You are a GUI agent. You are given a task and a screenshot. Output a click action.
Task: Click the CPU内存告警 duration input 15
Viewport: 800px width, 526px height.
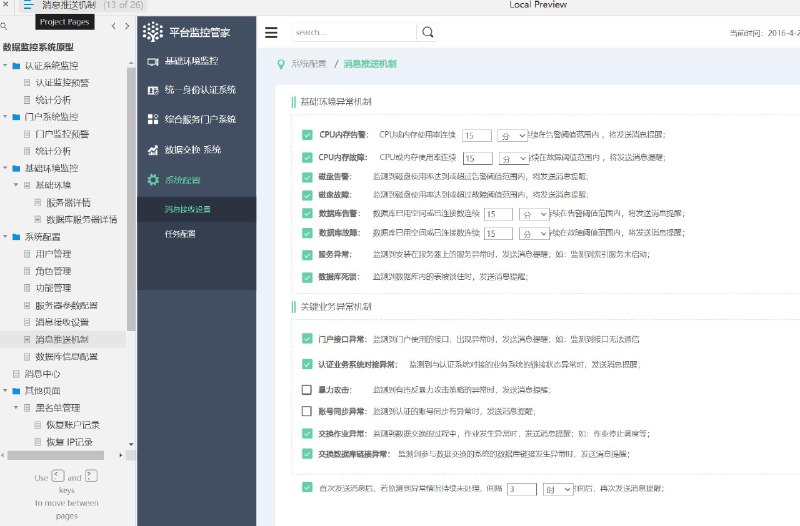477,136
